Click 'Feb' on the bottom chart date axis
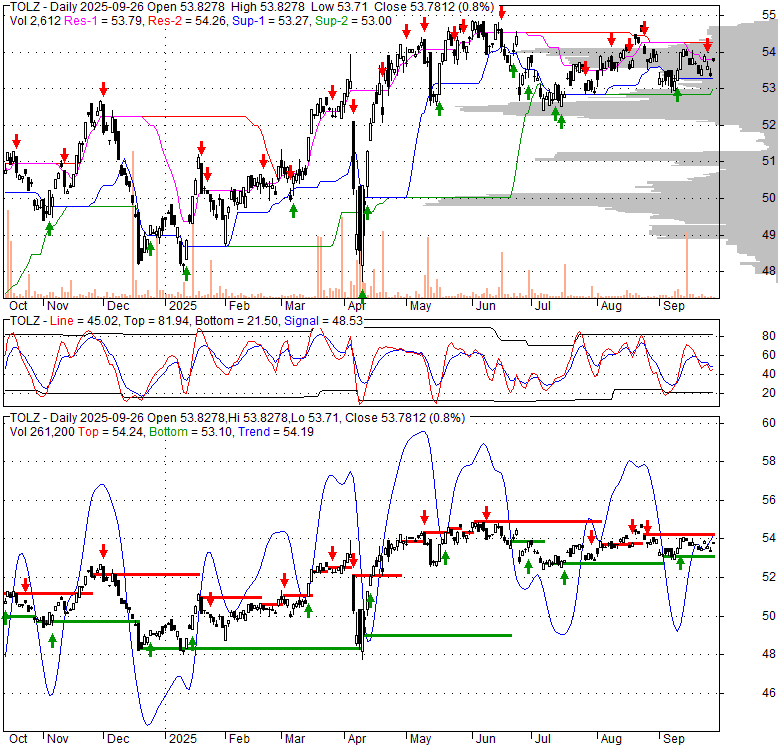The height and width of the screenshot is (745, 780). coord(239,739)
